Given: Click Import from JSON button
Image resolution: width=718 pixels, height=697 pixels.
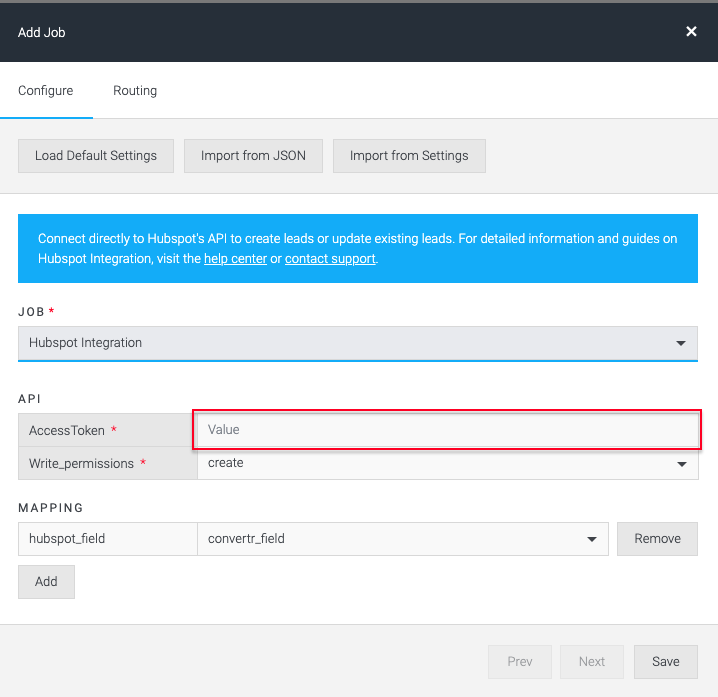Looking at the screenshot, I should pyautogui.click(x=253, y=156).
